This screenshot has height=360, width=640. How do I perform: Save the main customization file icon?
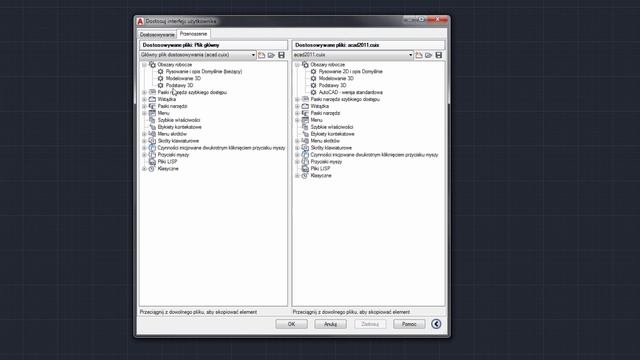click(281, 55)
